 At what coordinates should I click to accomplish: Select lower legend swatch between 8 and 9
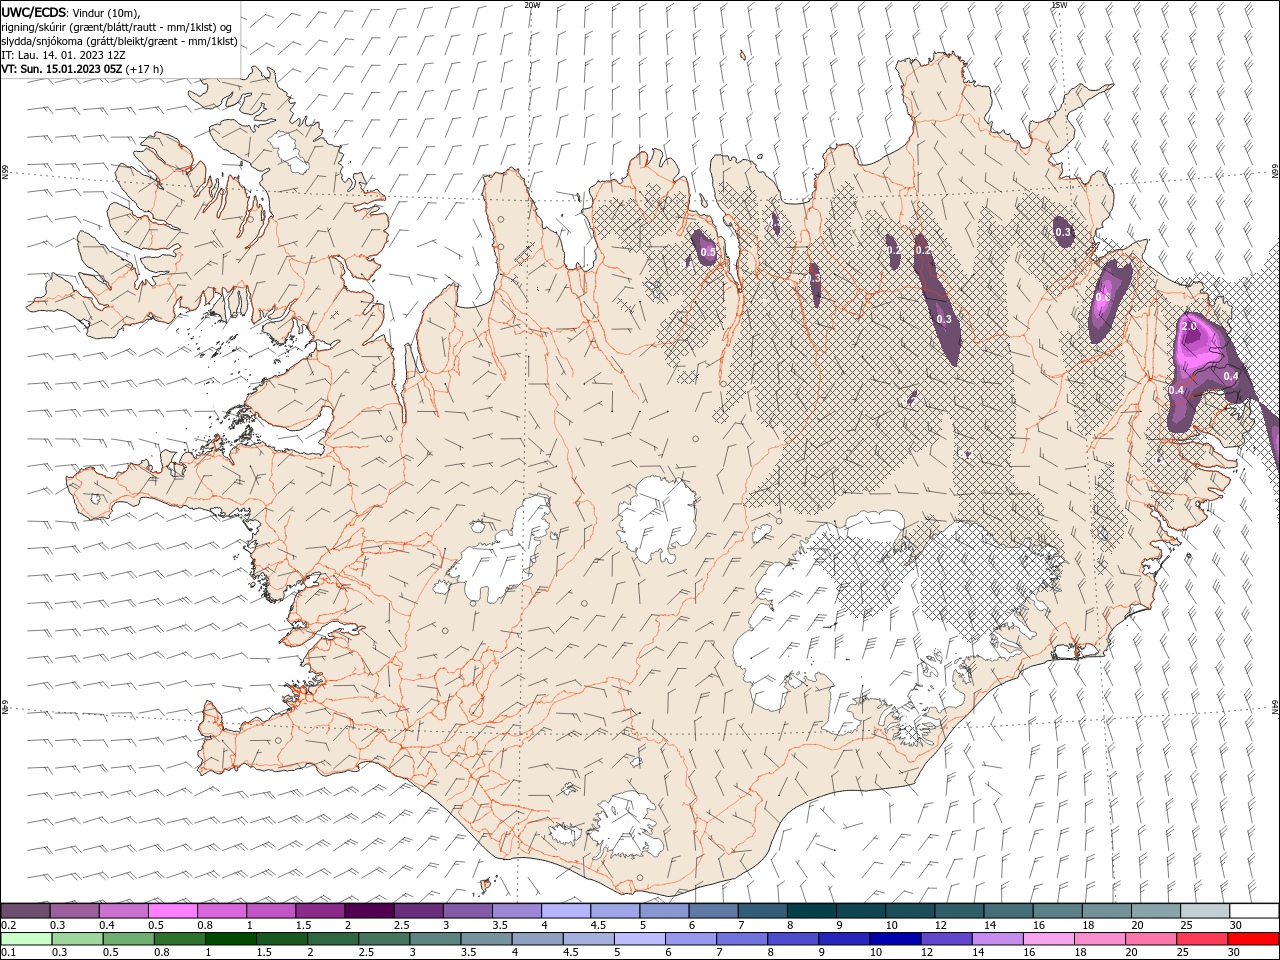pos(793,939)
